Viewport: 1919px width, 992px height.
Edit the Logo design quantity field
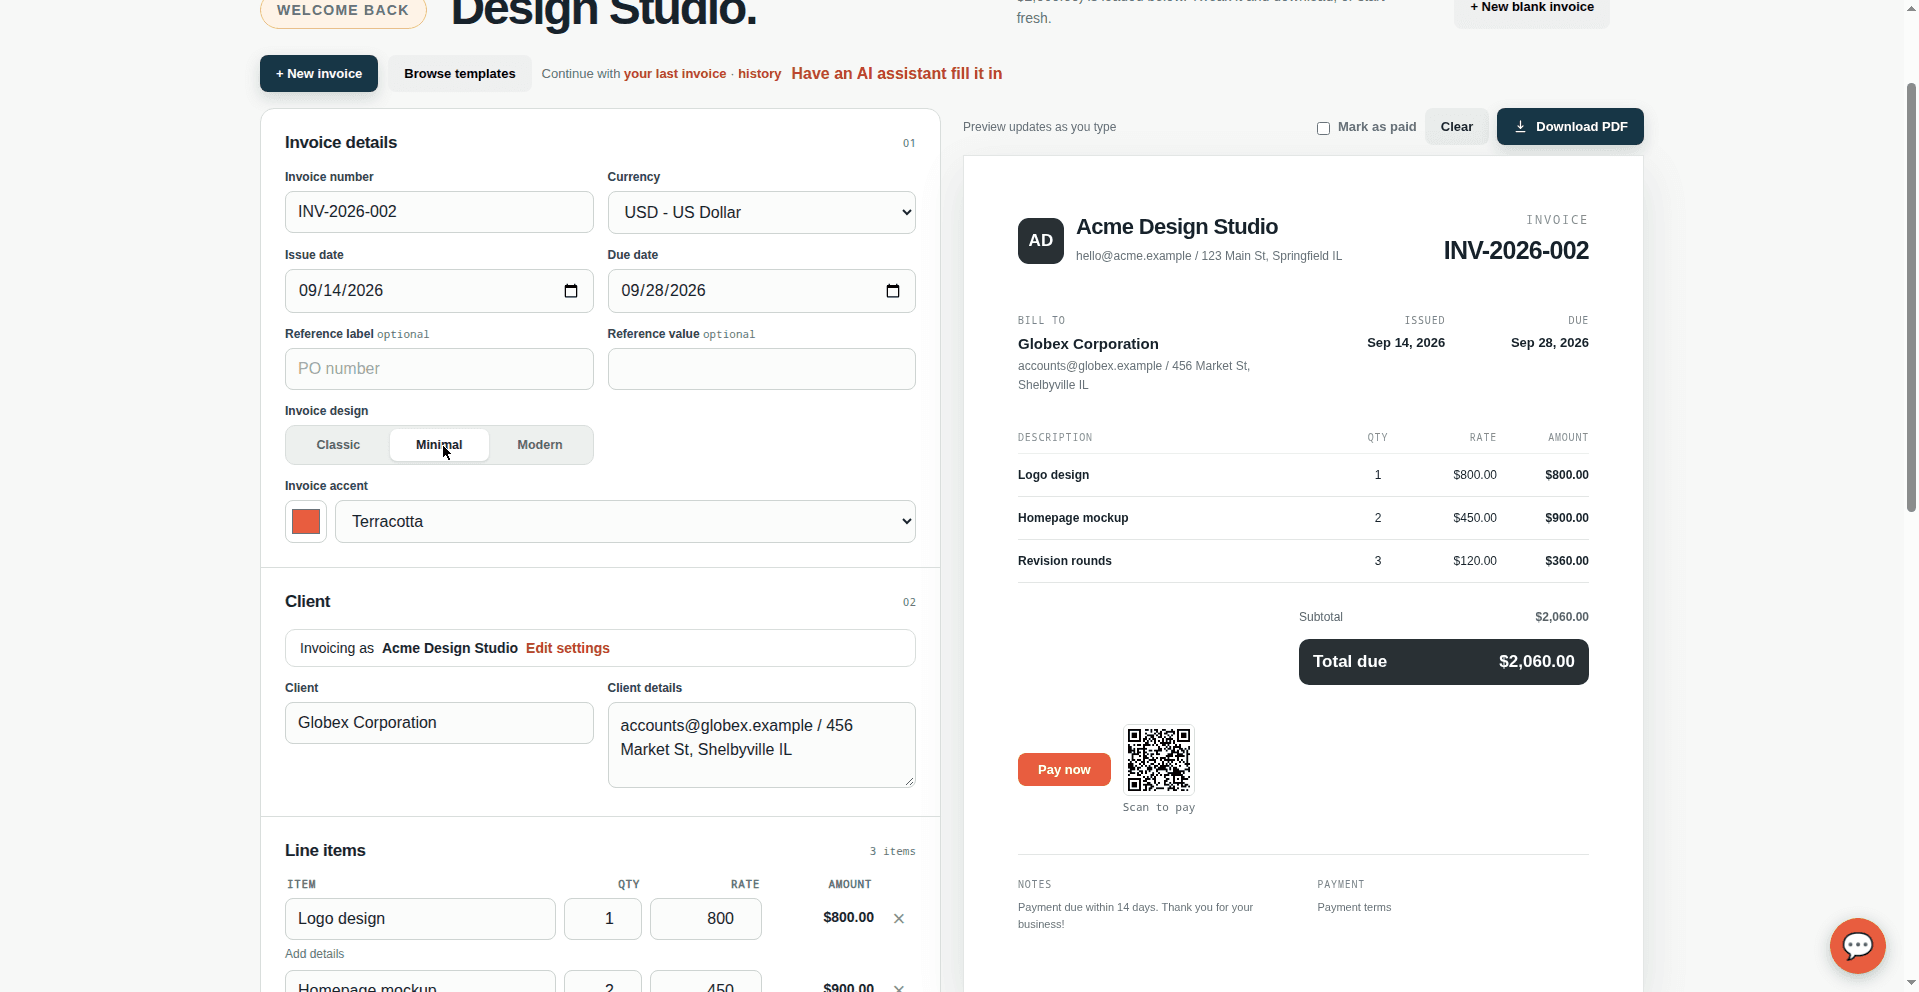pyautogui.click(x=603, y=919)
